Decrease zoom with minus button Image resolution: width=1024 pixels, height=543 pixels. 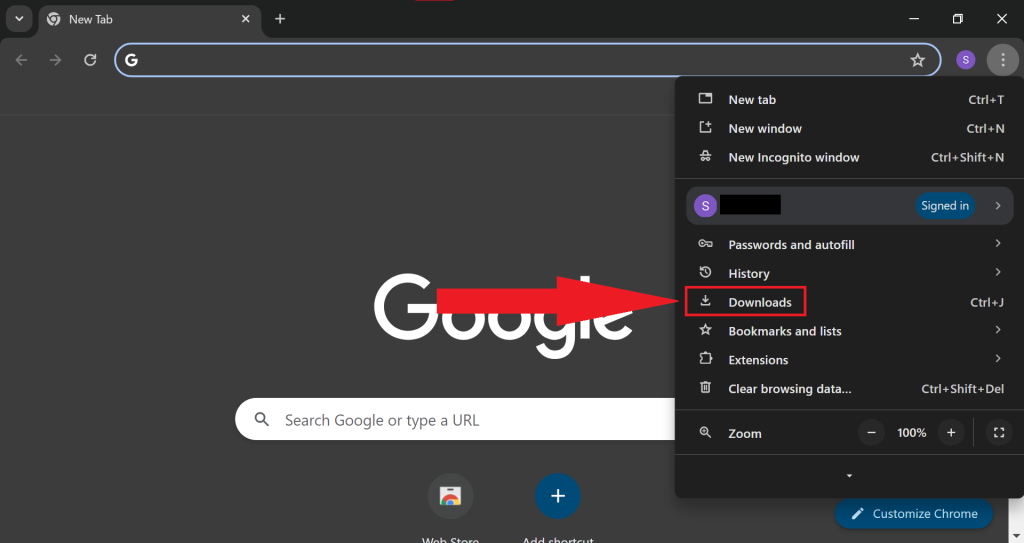click(x=871, y=433)
